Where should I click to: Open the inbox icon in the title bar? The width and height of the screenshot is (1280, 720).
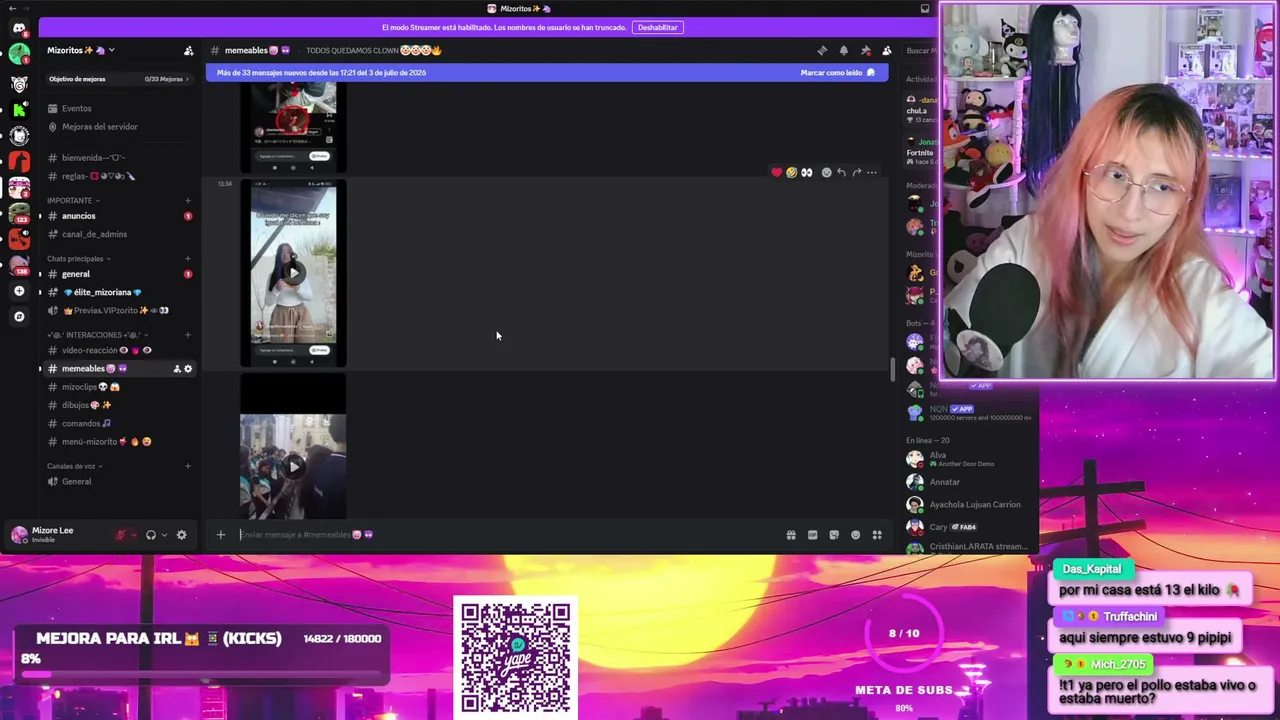[x=925, y=9]
